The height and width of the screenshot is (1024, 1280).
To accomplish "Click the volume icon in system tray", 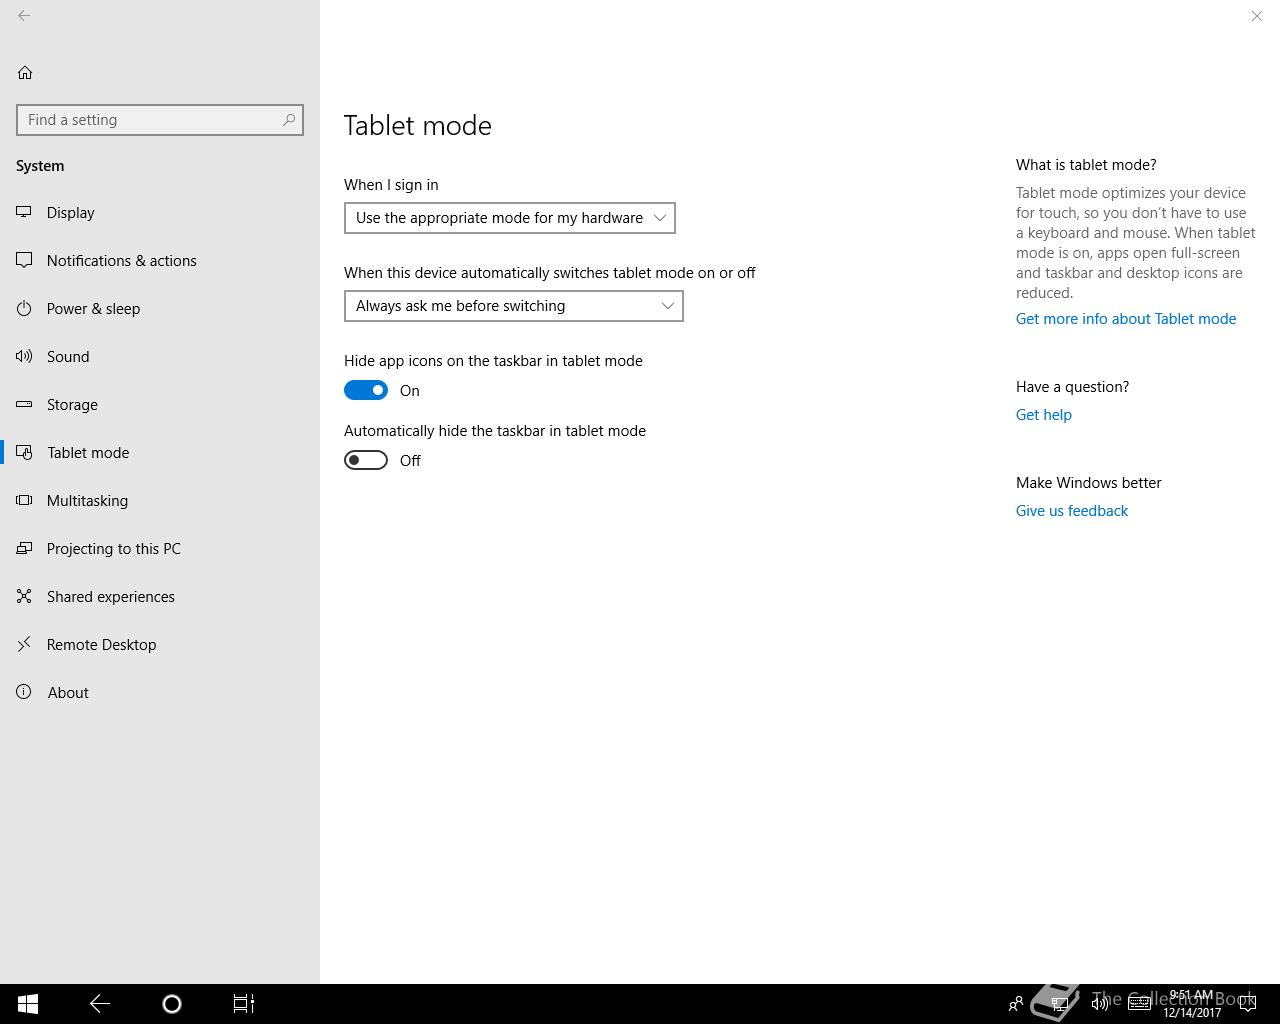I will [1100, 1004].
